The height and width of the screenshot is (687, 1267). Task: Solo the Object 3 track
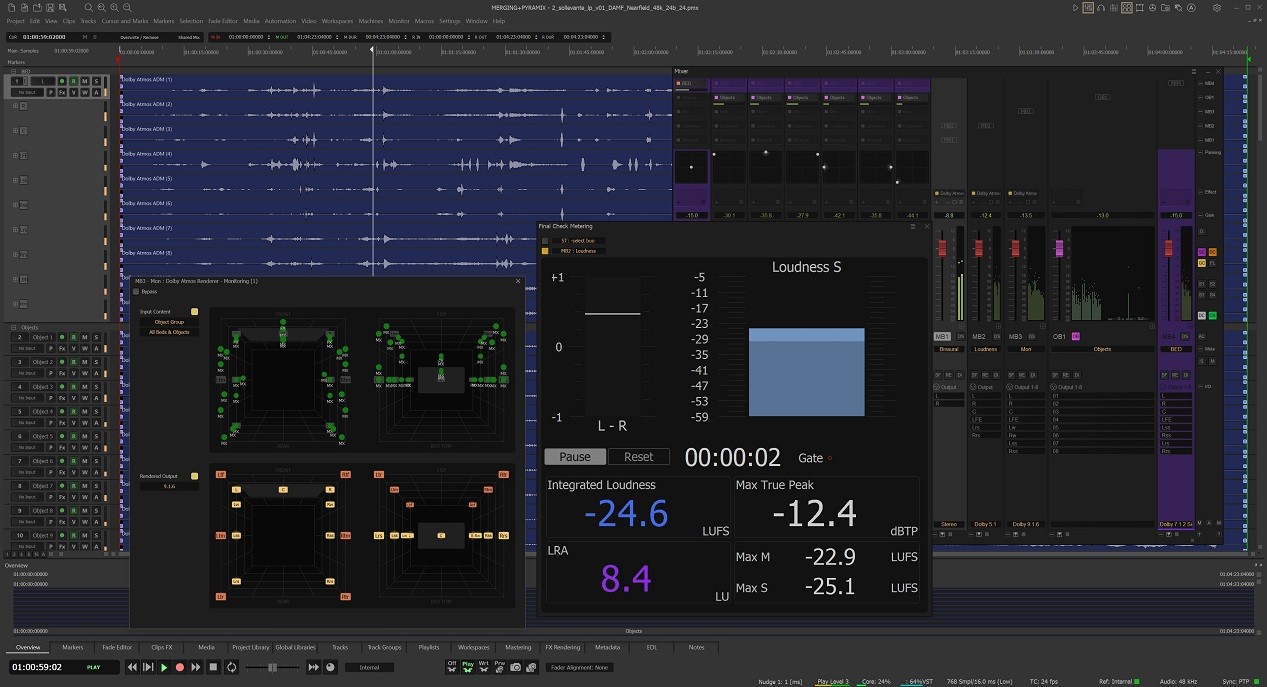[96, 387]
